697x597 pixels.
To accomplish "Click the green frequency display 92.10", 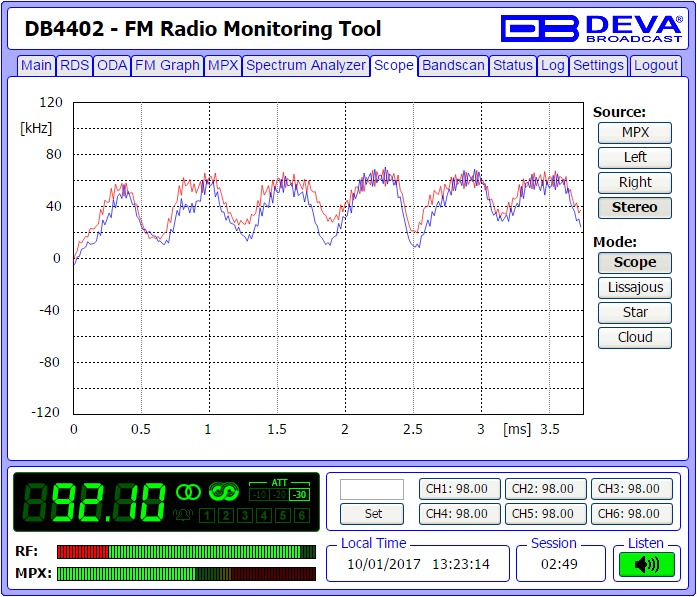I will (94, 502).
